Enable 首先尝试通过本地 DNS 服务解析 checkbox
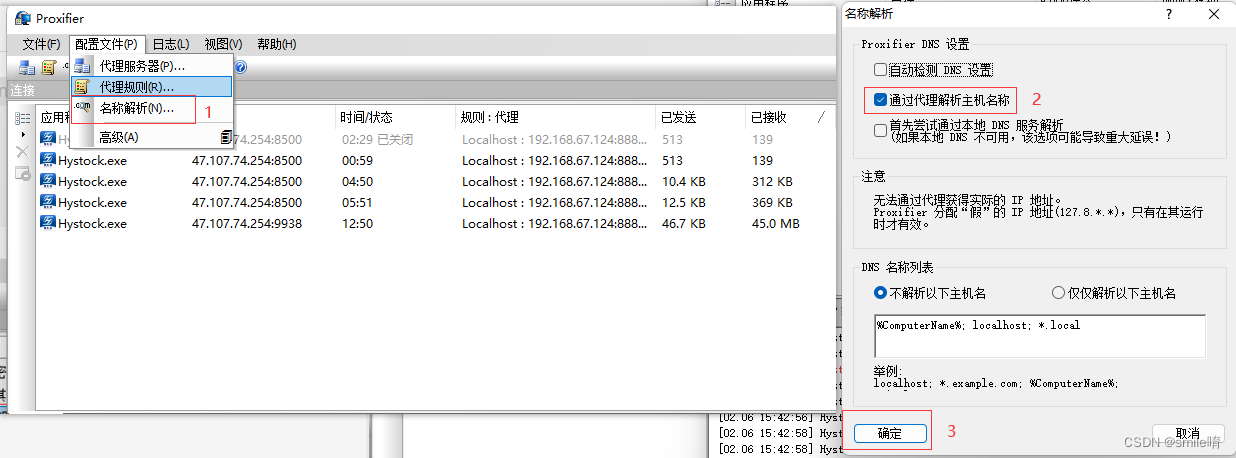The image size is (1236, 458). pyautogui.click(x=880, y=130)
